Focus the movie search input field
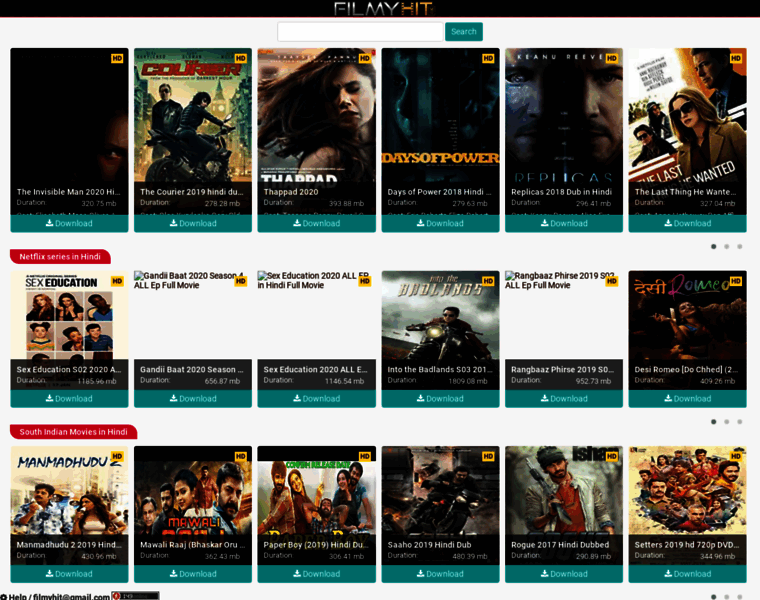 point(360,32)
